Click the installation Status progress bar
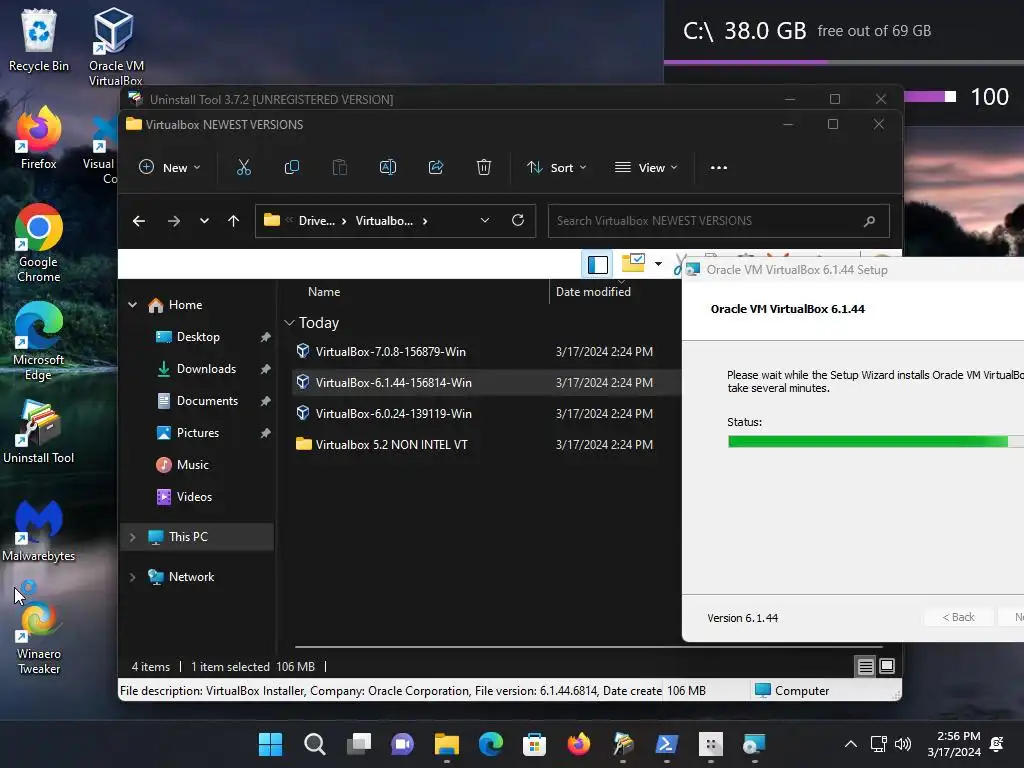This screenshot has width=1024, height=768. [876, 441]
